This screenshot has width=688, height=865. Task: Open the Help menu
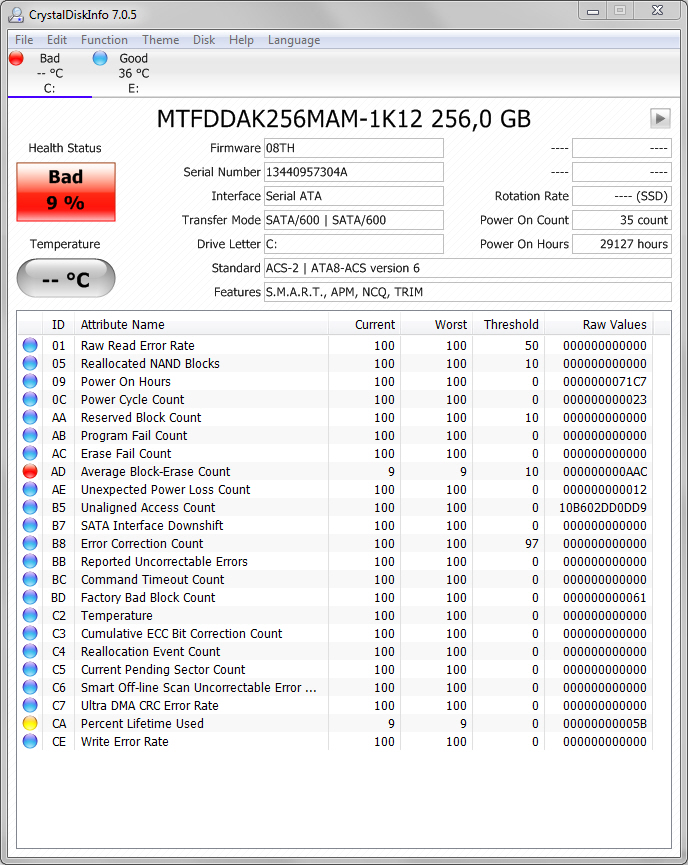click(241, 40)
